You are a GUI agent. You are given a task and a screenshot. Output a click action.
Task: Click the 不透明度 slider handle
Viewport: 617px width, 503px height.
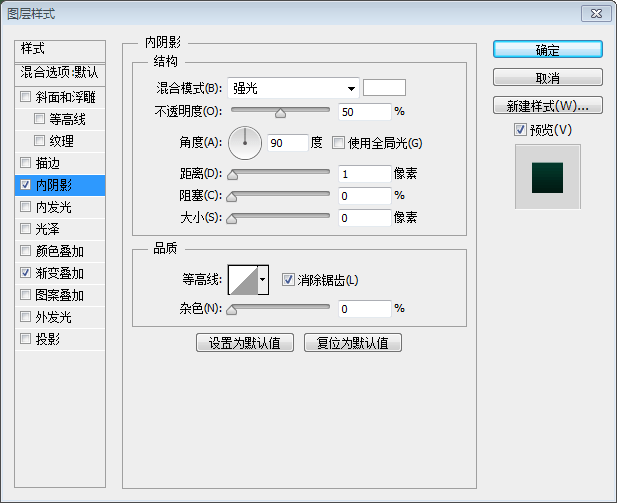pyautogui.click(x=280, y=113)
